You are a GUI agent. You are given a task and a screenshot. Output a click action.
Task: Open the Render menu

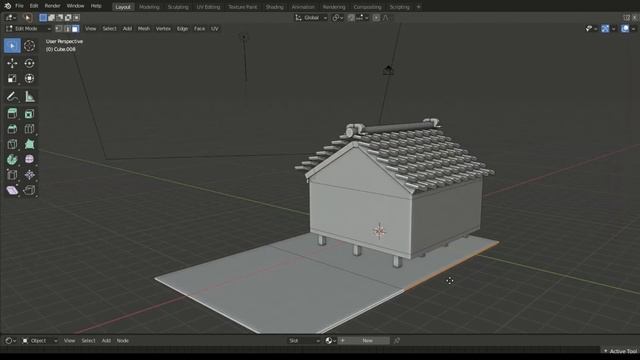[52, 6]
